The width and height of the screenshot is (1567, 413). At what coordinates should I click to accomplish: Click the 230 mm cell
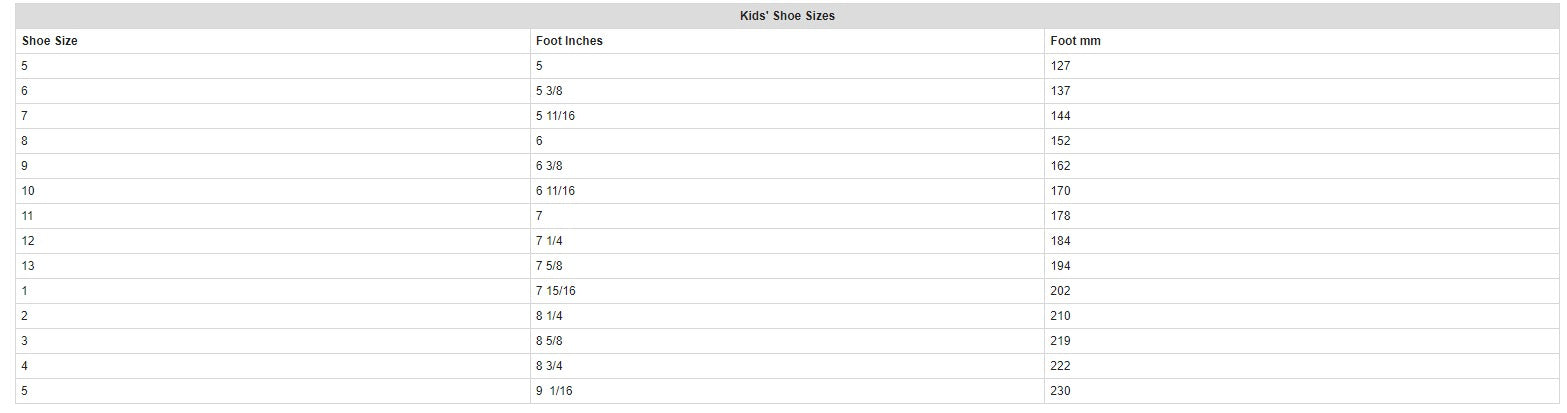tap(1061, 391)
